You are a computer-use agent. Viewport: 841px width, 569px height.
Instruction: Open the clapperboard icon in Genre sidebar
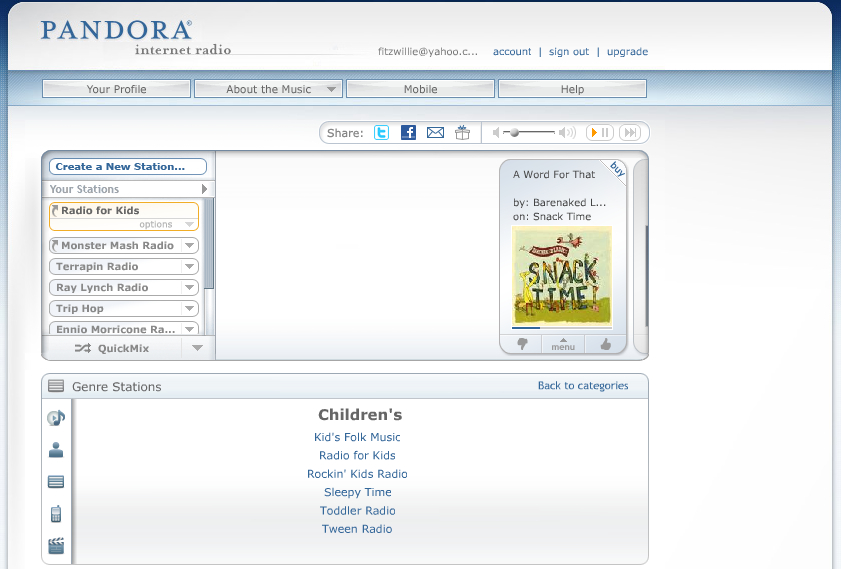coord(56,545)
